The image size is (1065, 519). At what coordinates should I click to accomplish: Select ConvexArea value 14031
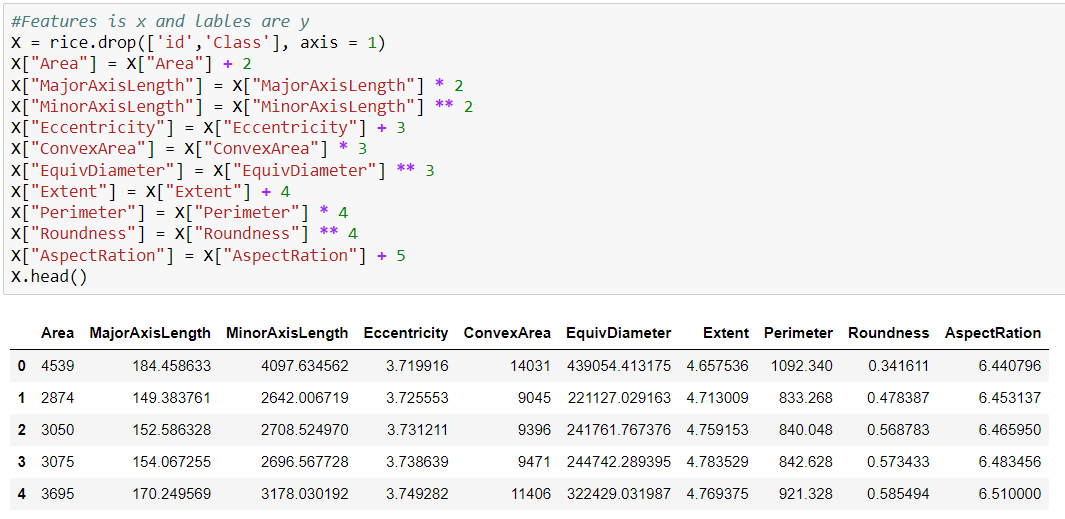coord(531,366)
